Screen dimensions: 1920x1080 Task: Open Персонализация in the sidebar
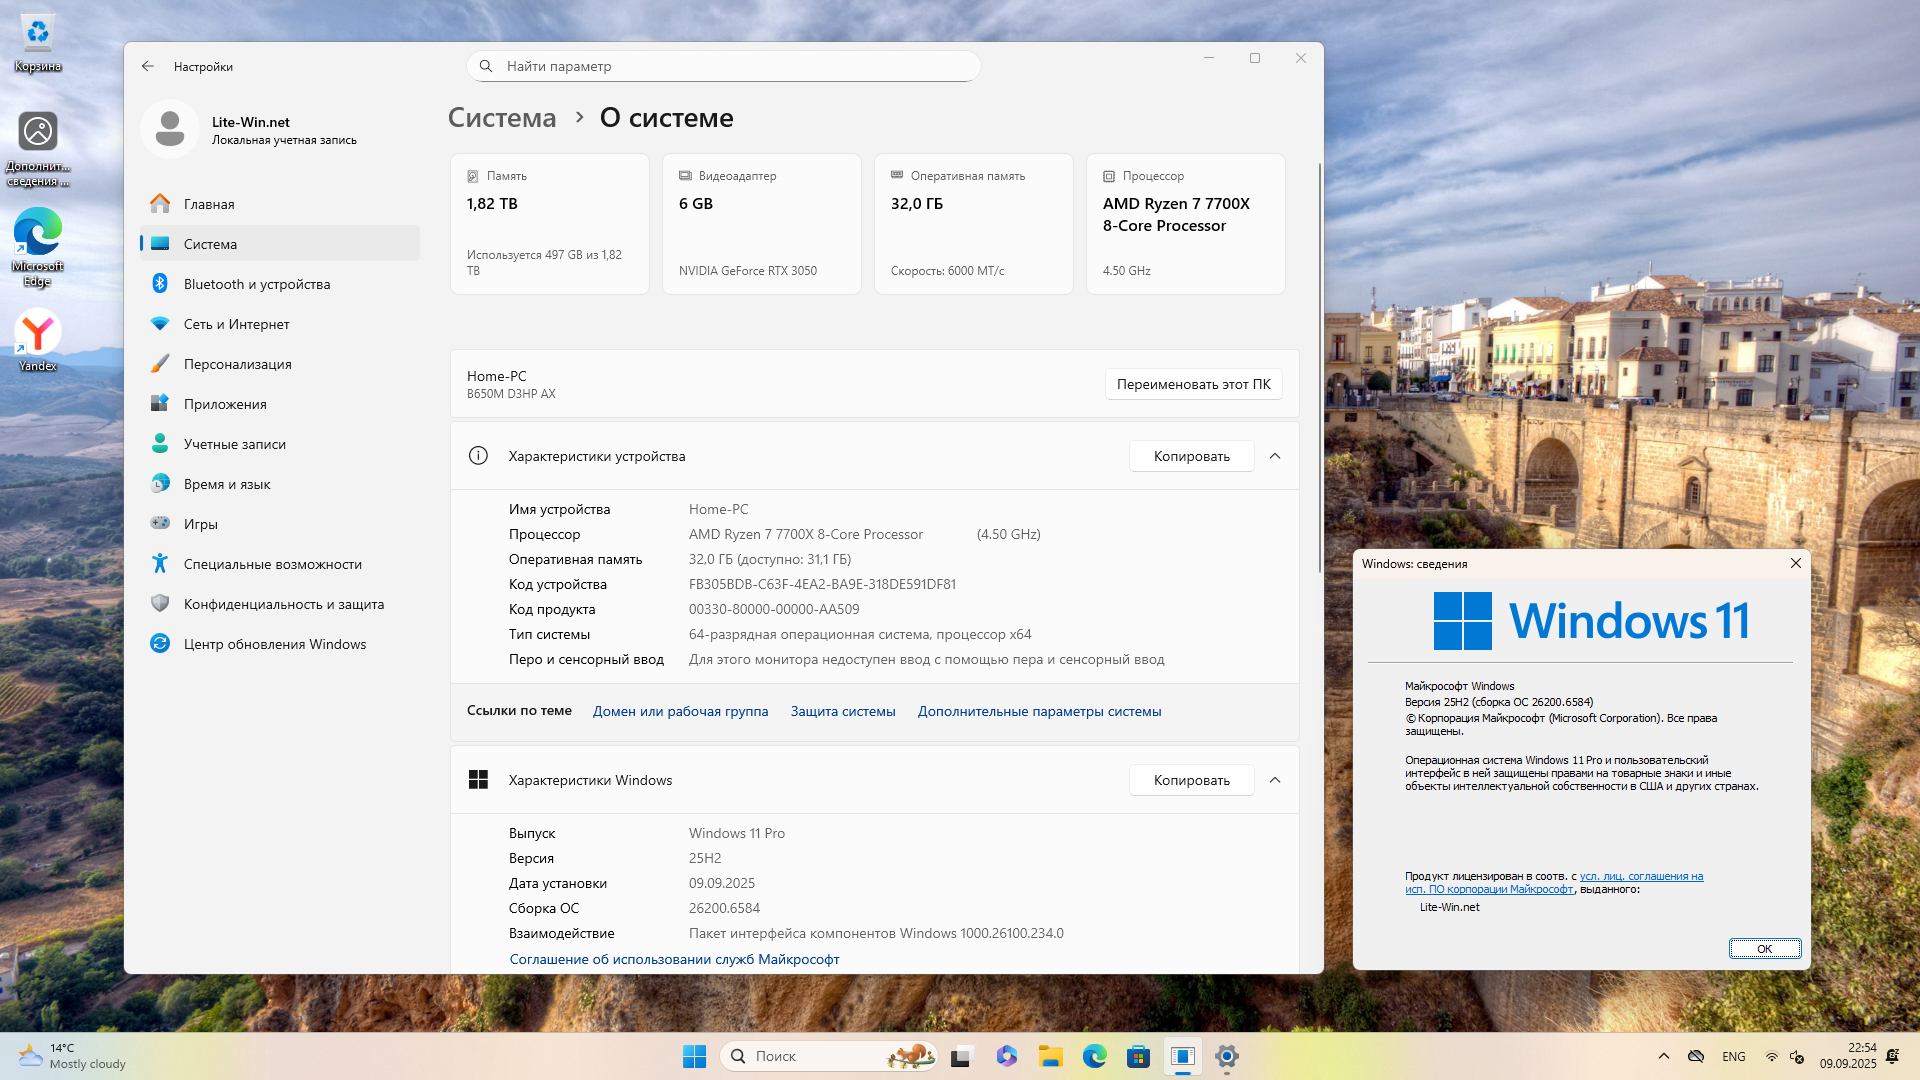pos(237,364)
